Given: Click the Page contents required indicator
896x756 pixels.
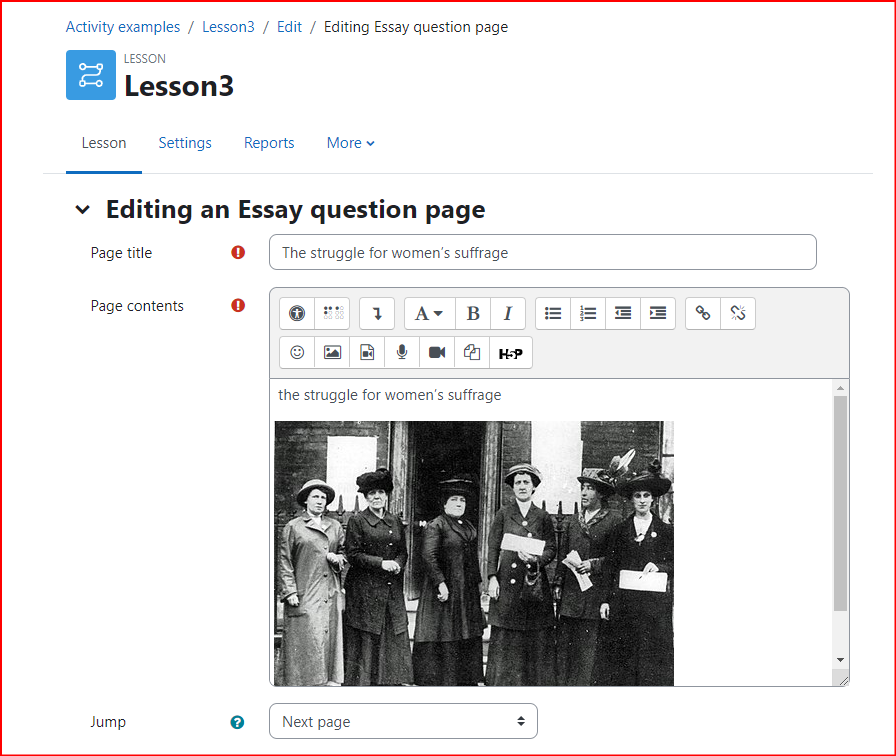Looking at the screenshot, I should 238,306.
